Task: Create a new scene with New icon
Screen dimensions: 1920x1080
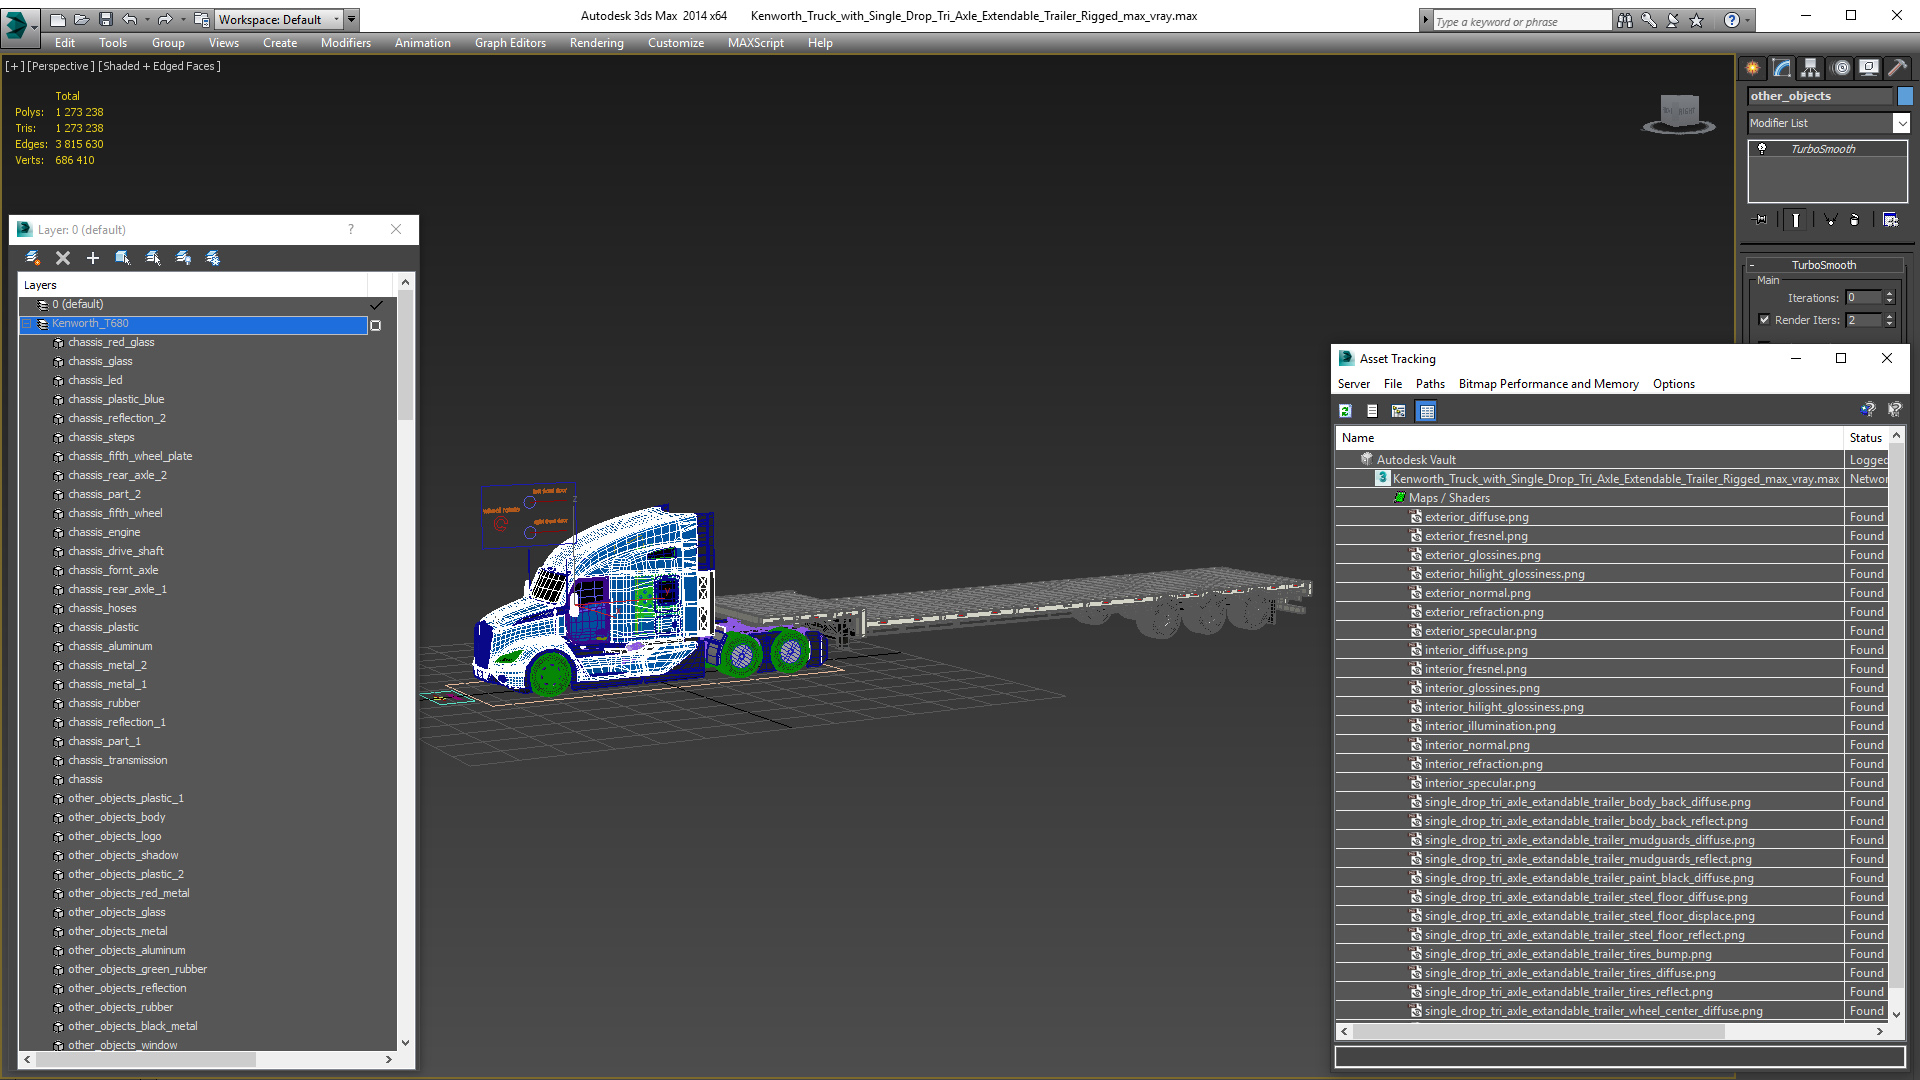Action: point(57,19)
